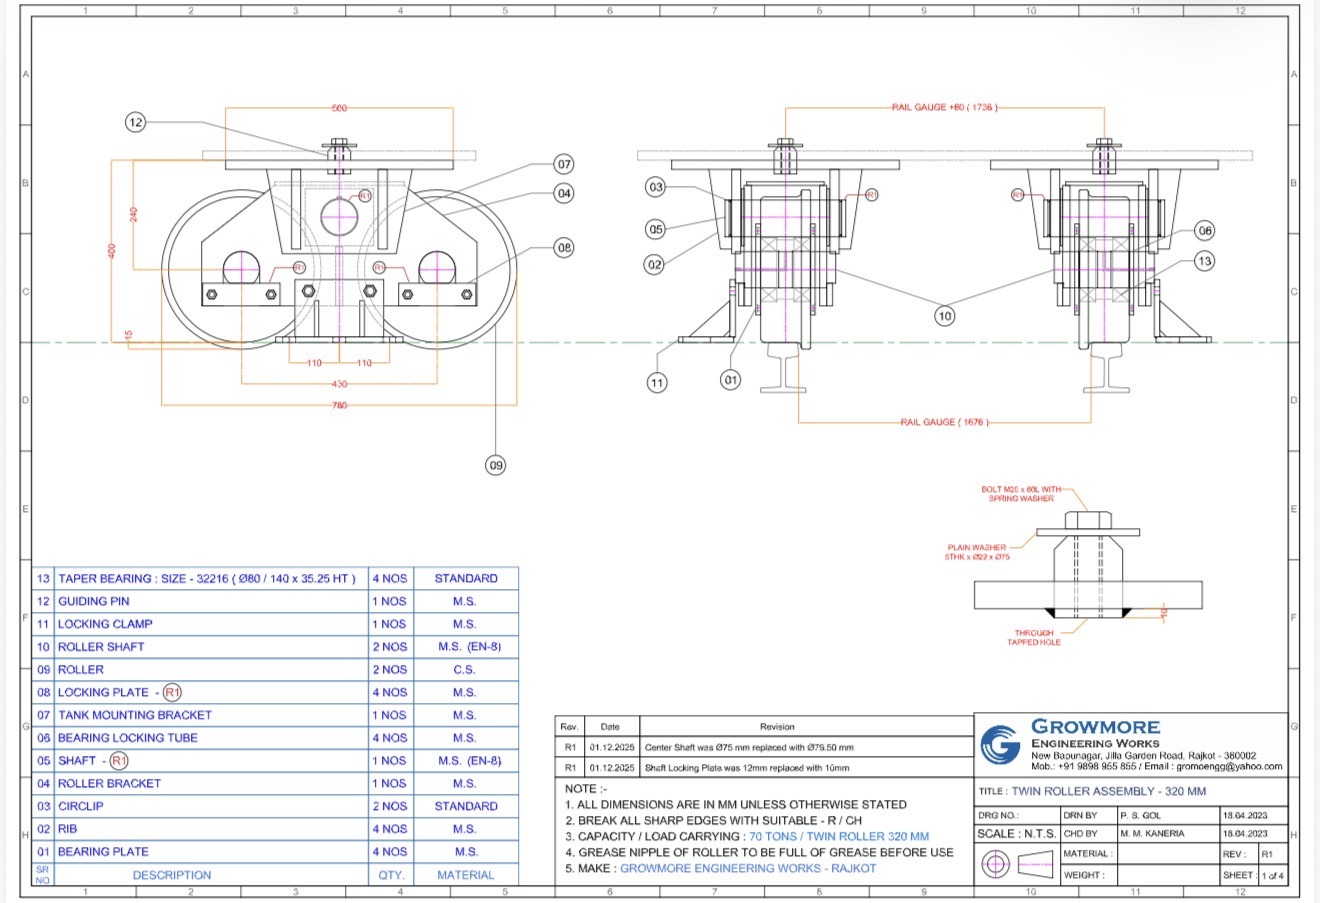Click the 'MATERIAL' column header in parts list
The width and height of the screenshot is (1320, 903).
tap(465, 875)
